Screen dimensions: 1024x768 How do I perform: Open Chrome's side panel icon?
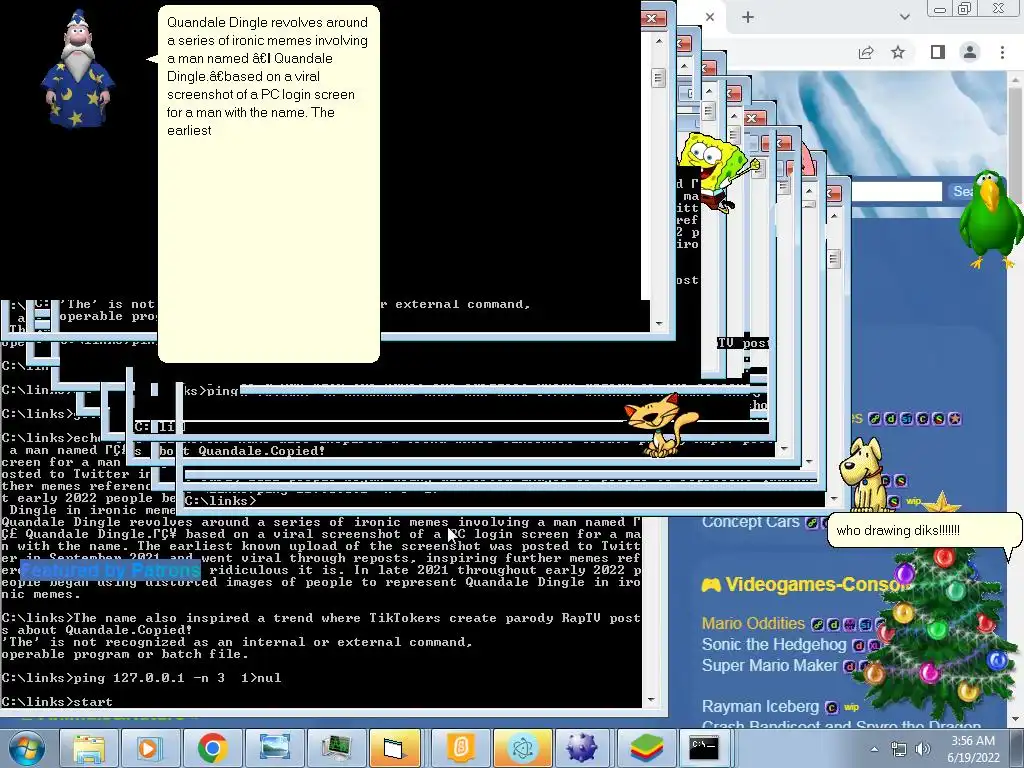coord(937,52)
